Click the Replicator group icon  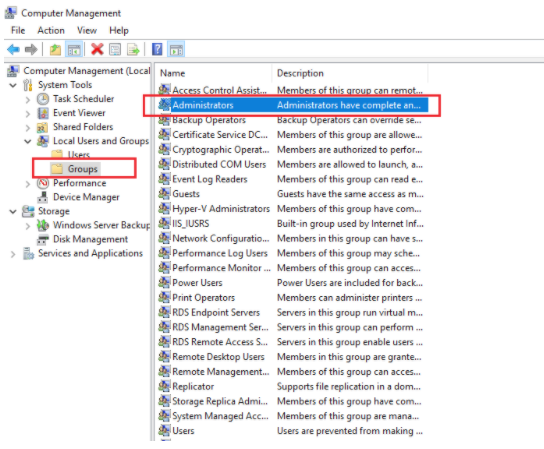164,386
